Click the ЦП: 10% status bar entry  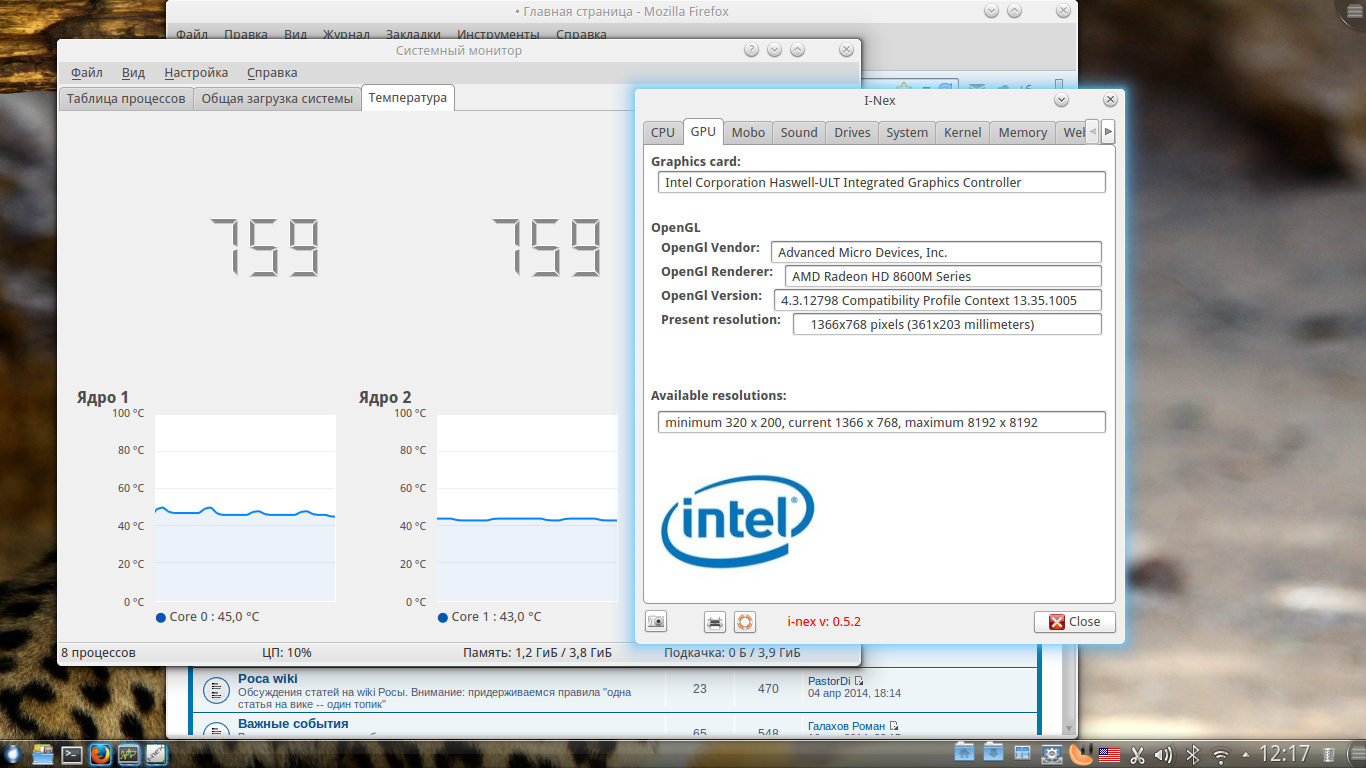tap(287, 653)
